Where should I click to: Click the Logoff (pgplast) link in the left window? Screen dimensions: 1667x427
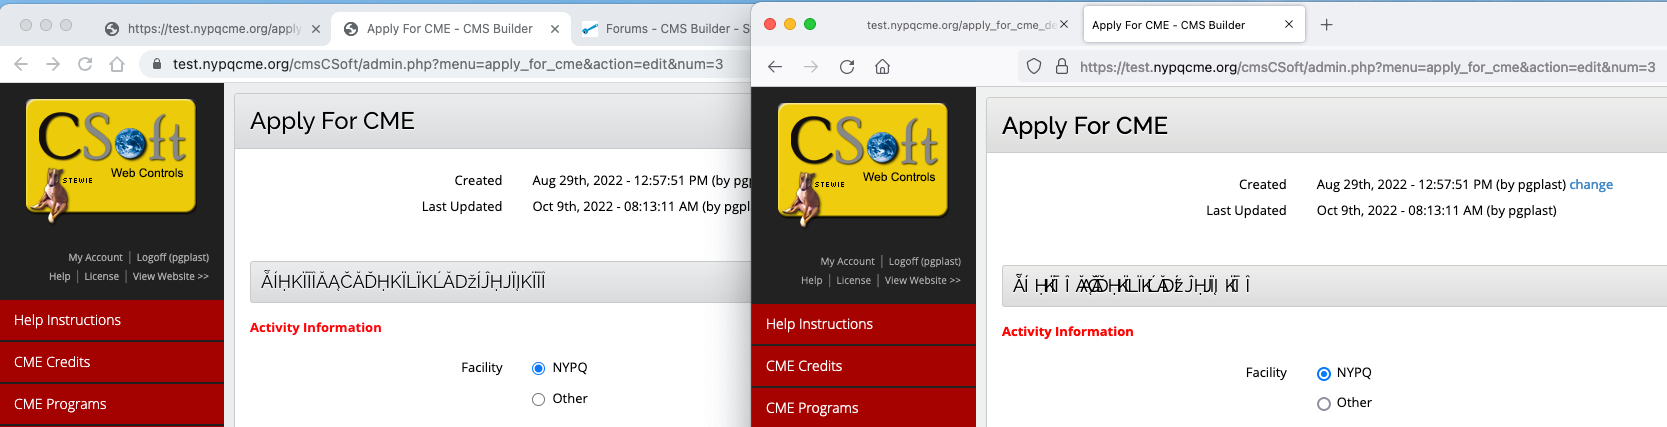pyautogui.click(x=173, y=257)
